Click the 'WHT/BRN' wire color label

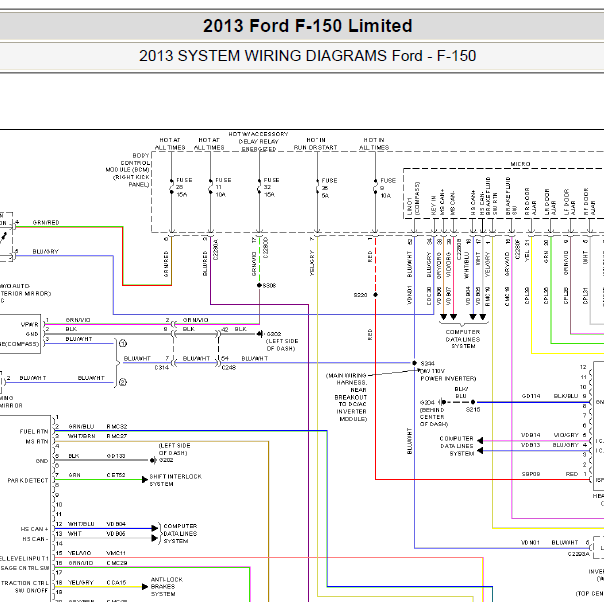coord(81,436)
